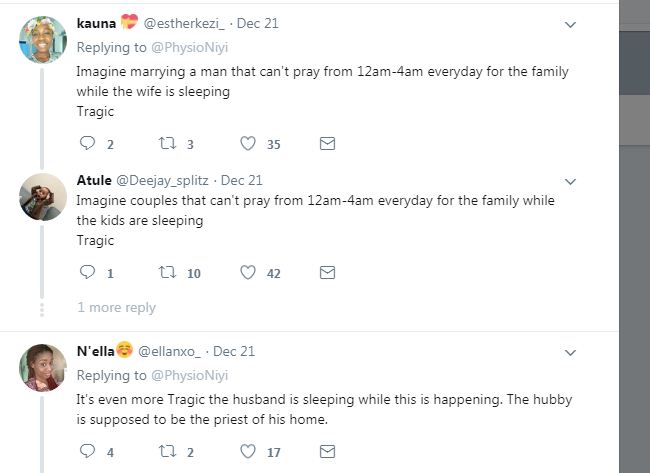Reply to kauna's tweet
The width and height of the screenshot is (650, 473).
point(86,144)
